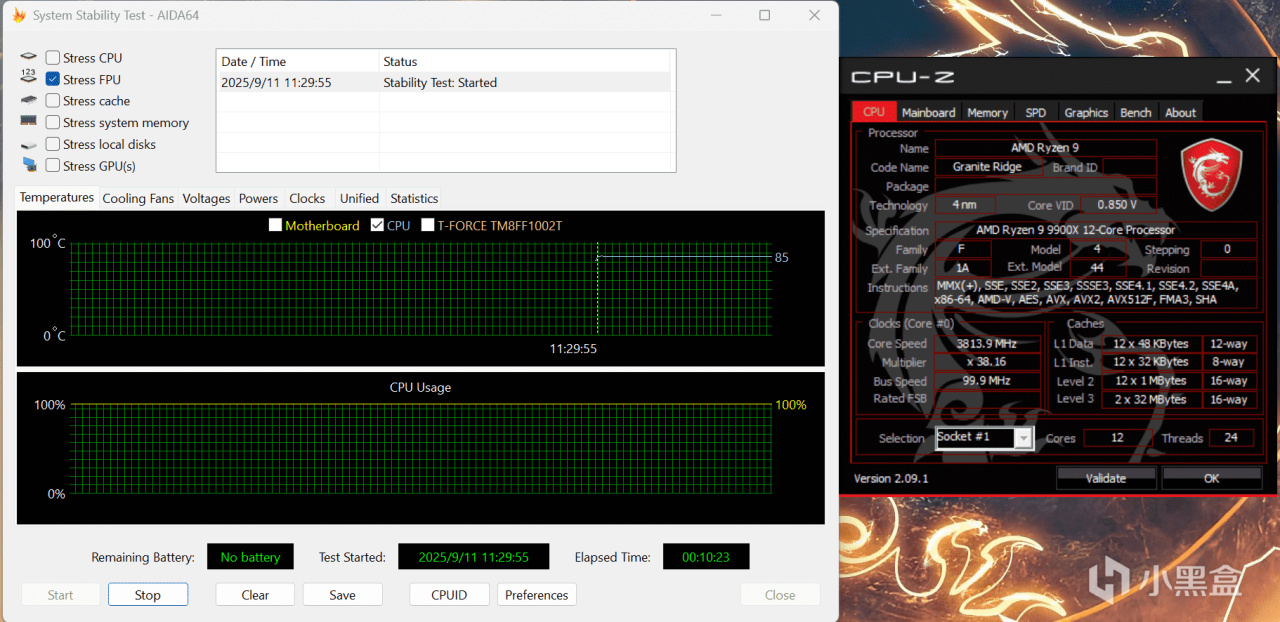Click the Specification field in CPU-Z
Screen dimensions: 1280x622
[x=1096, y=230]
